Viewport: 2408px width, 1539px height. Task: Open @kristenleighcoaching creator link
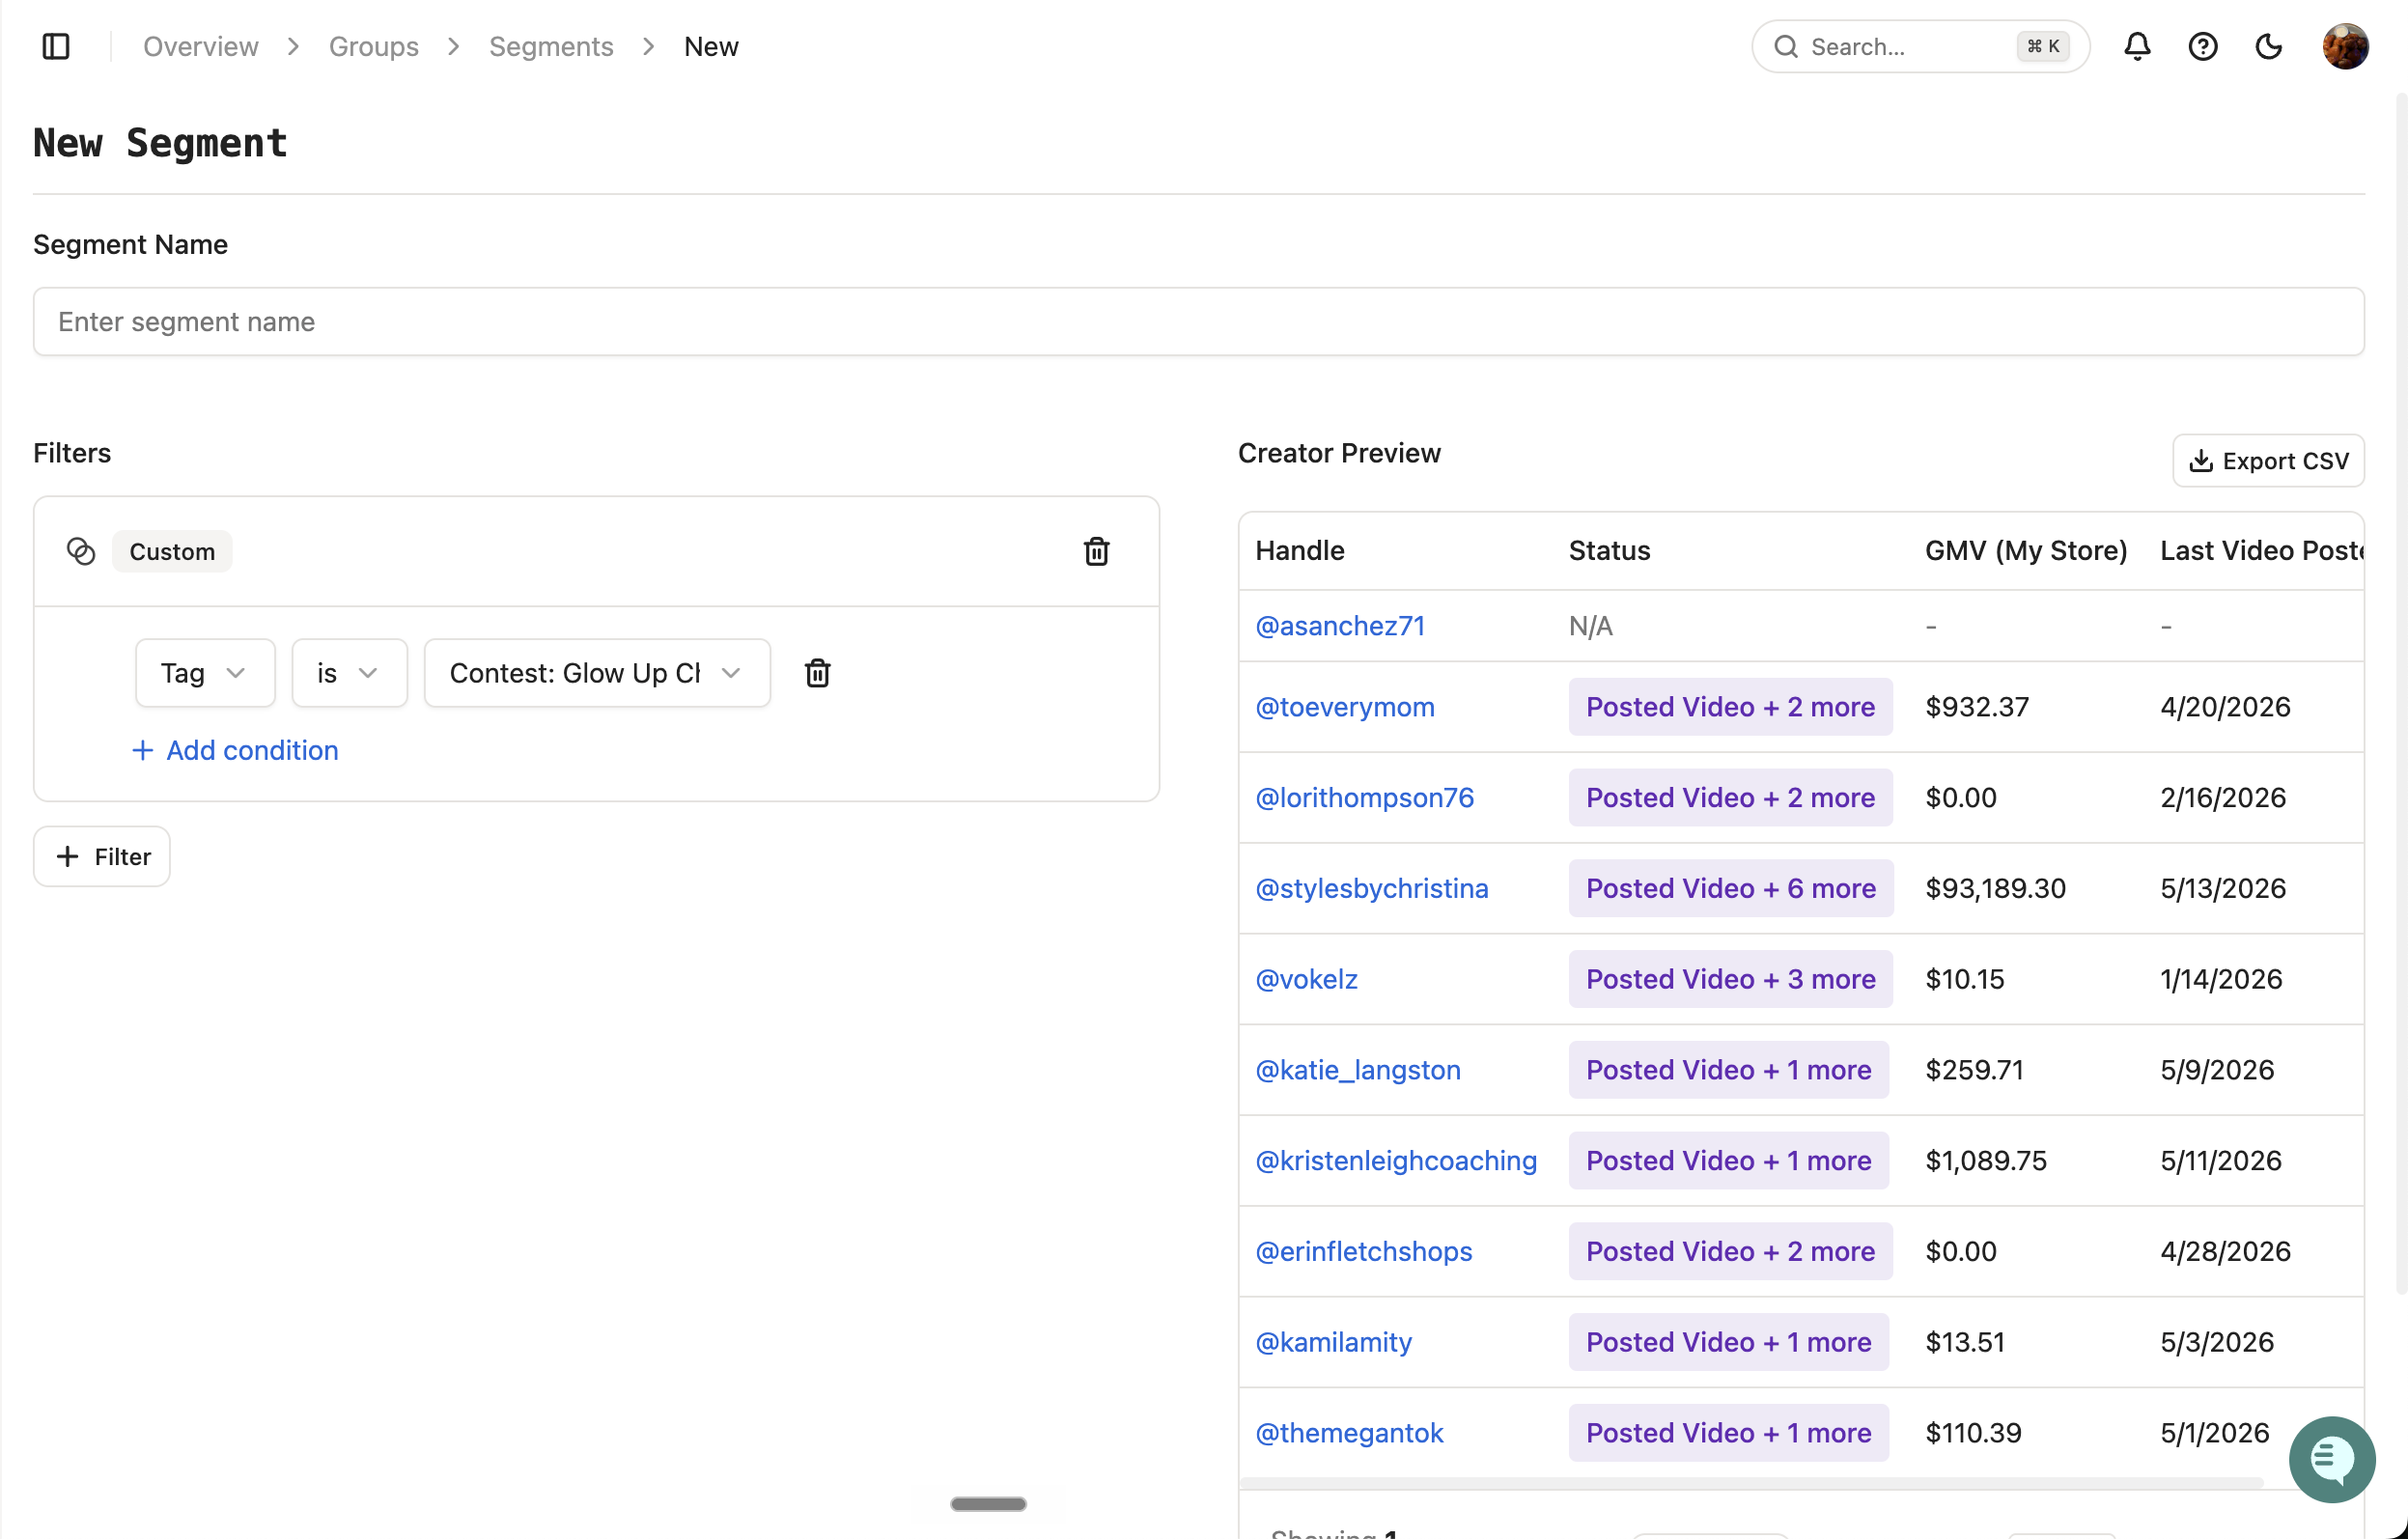(1396, 1160)
